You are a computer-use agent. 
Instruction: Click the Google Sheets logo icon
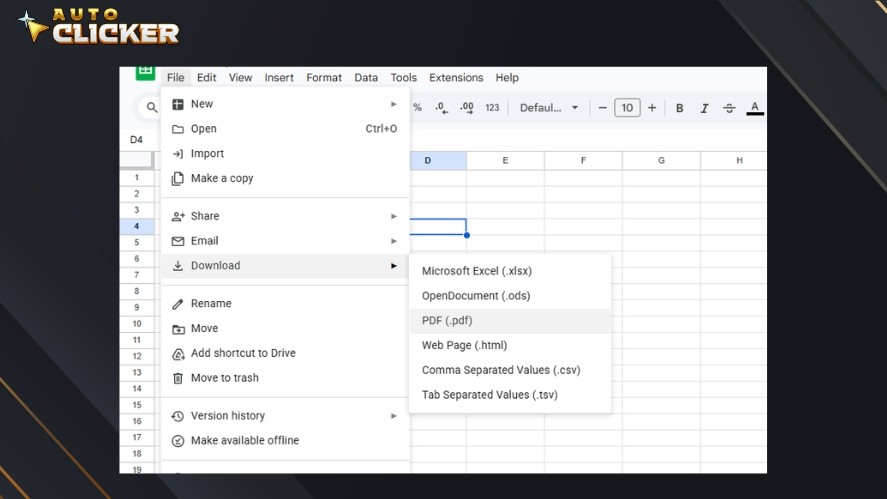145,73
